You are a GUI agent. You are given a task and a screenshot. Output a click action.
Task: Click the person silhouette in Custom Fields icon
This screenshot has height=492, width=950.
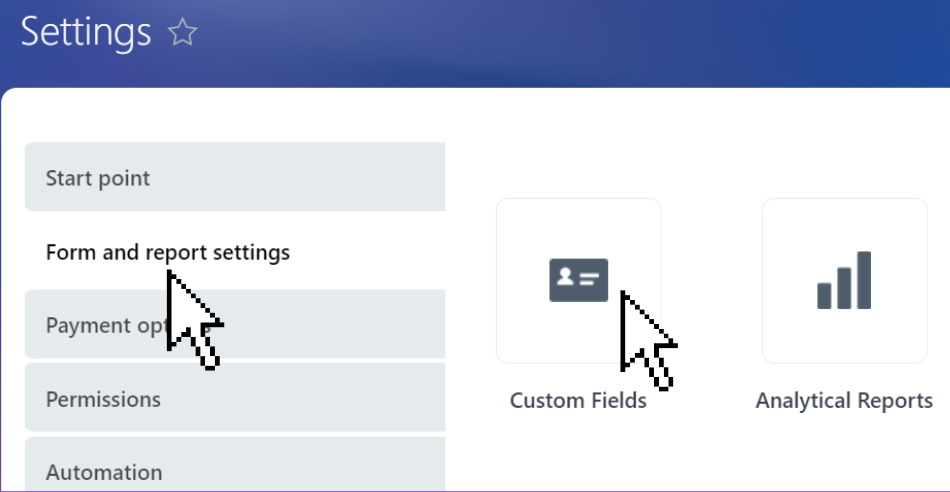coord(565,278)
